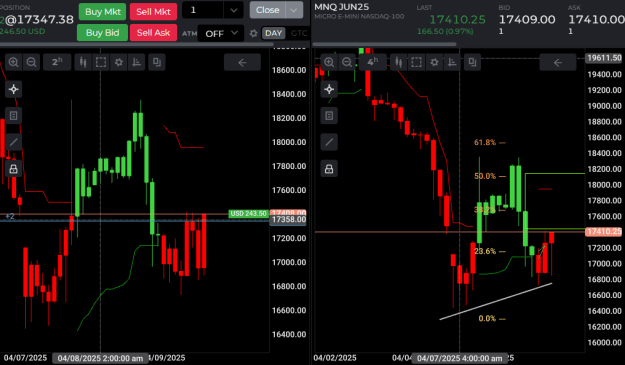This screenshot has height=365, width=625.
Task: Select DAY time-in-force option
Action: click(x=273, y=33)
